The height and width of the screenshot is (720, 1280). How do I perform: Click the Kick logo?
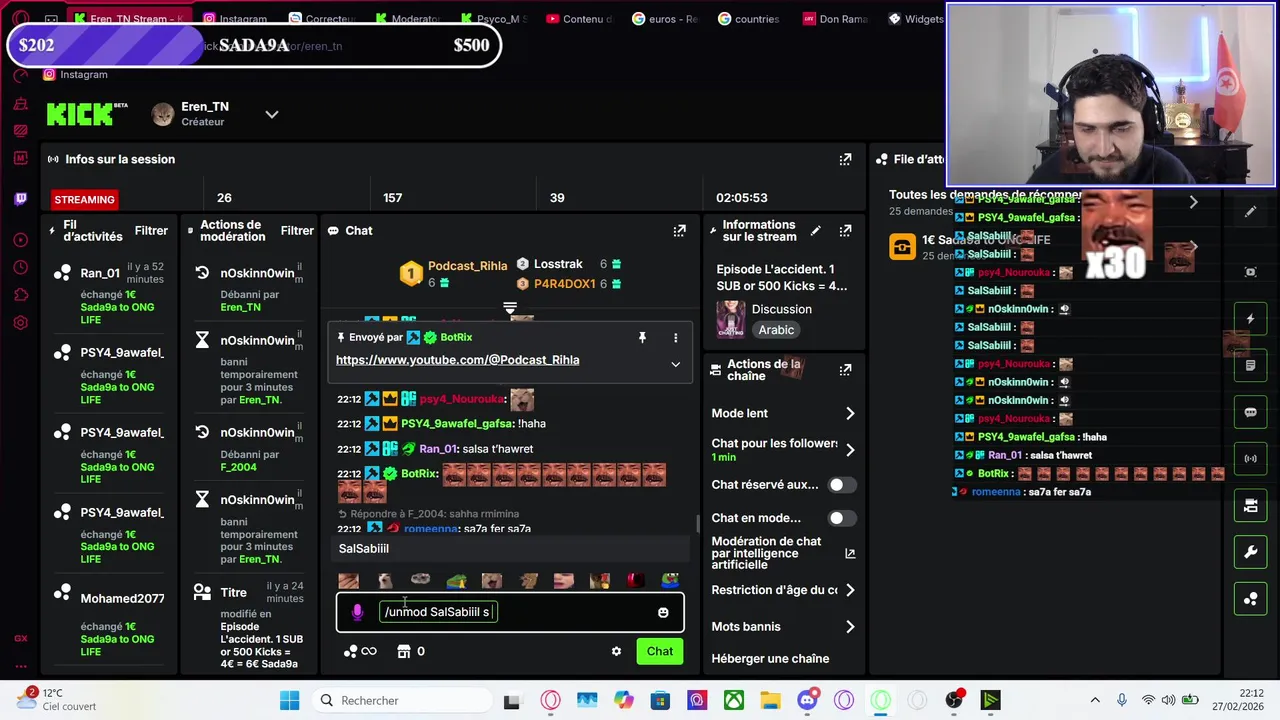(x=87, y=114)
